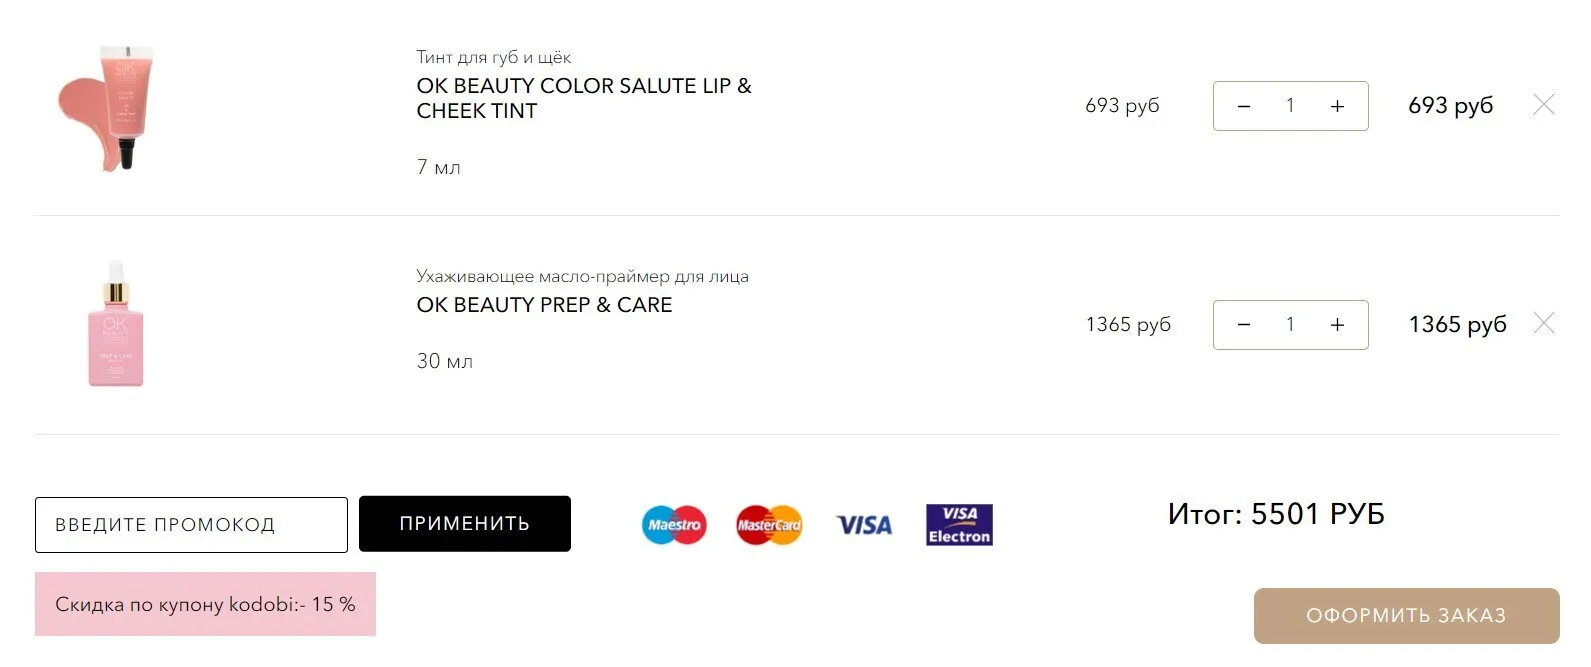The height and width of the screenshot is (667, 1591).
Task: Increase quantity of Prep & Care oil
Action: 1337,325
